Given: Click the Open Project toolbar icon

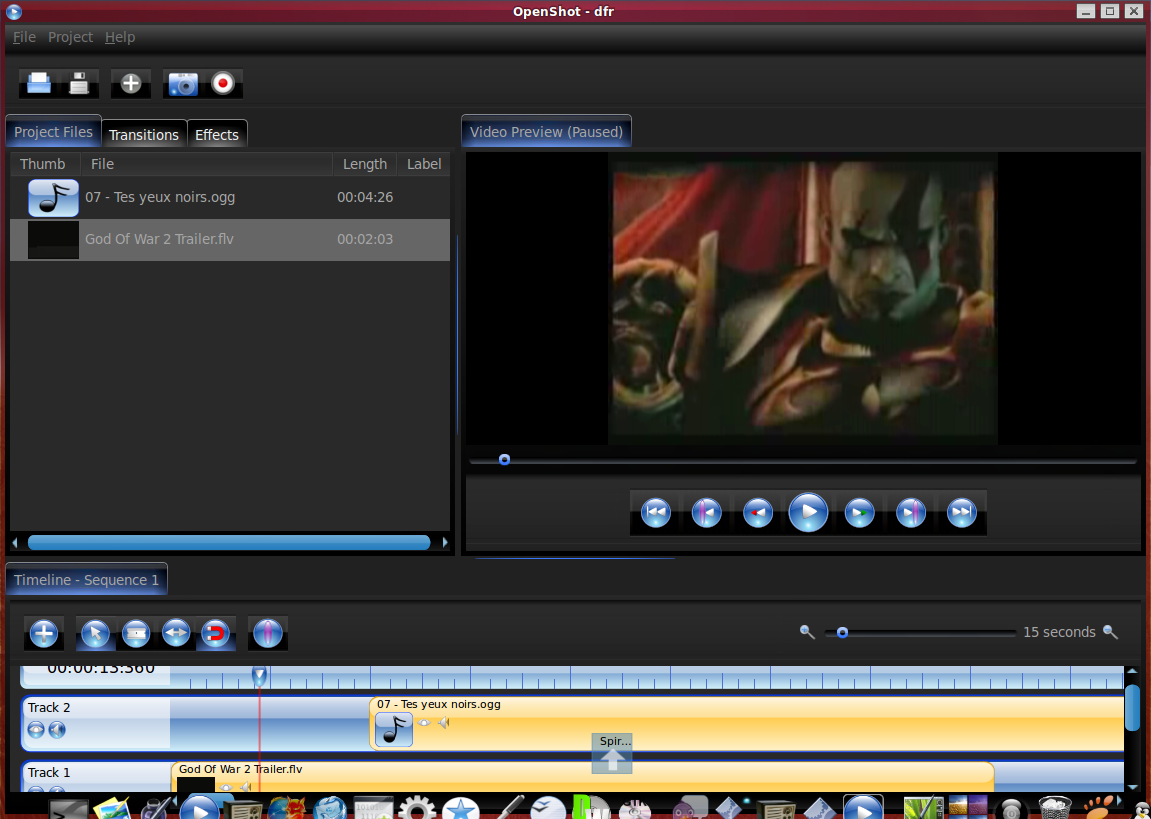Looking at the screenshot, I should [39, 84].
